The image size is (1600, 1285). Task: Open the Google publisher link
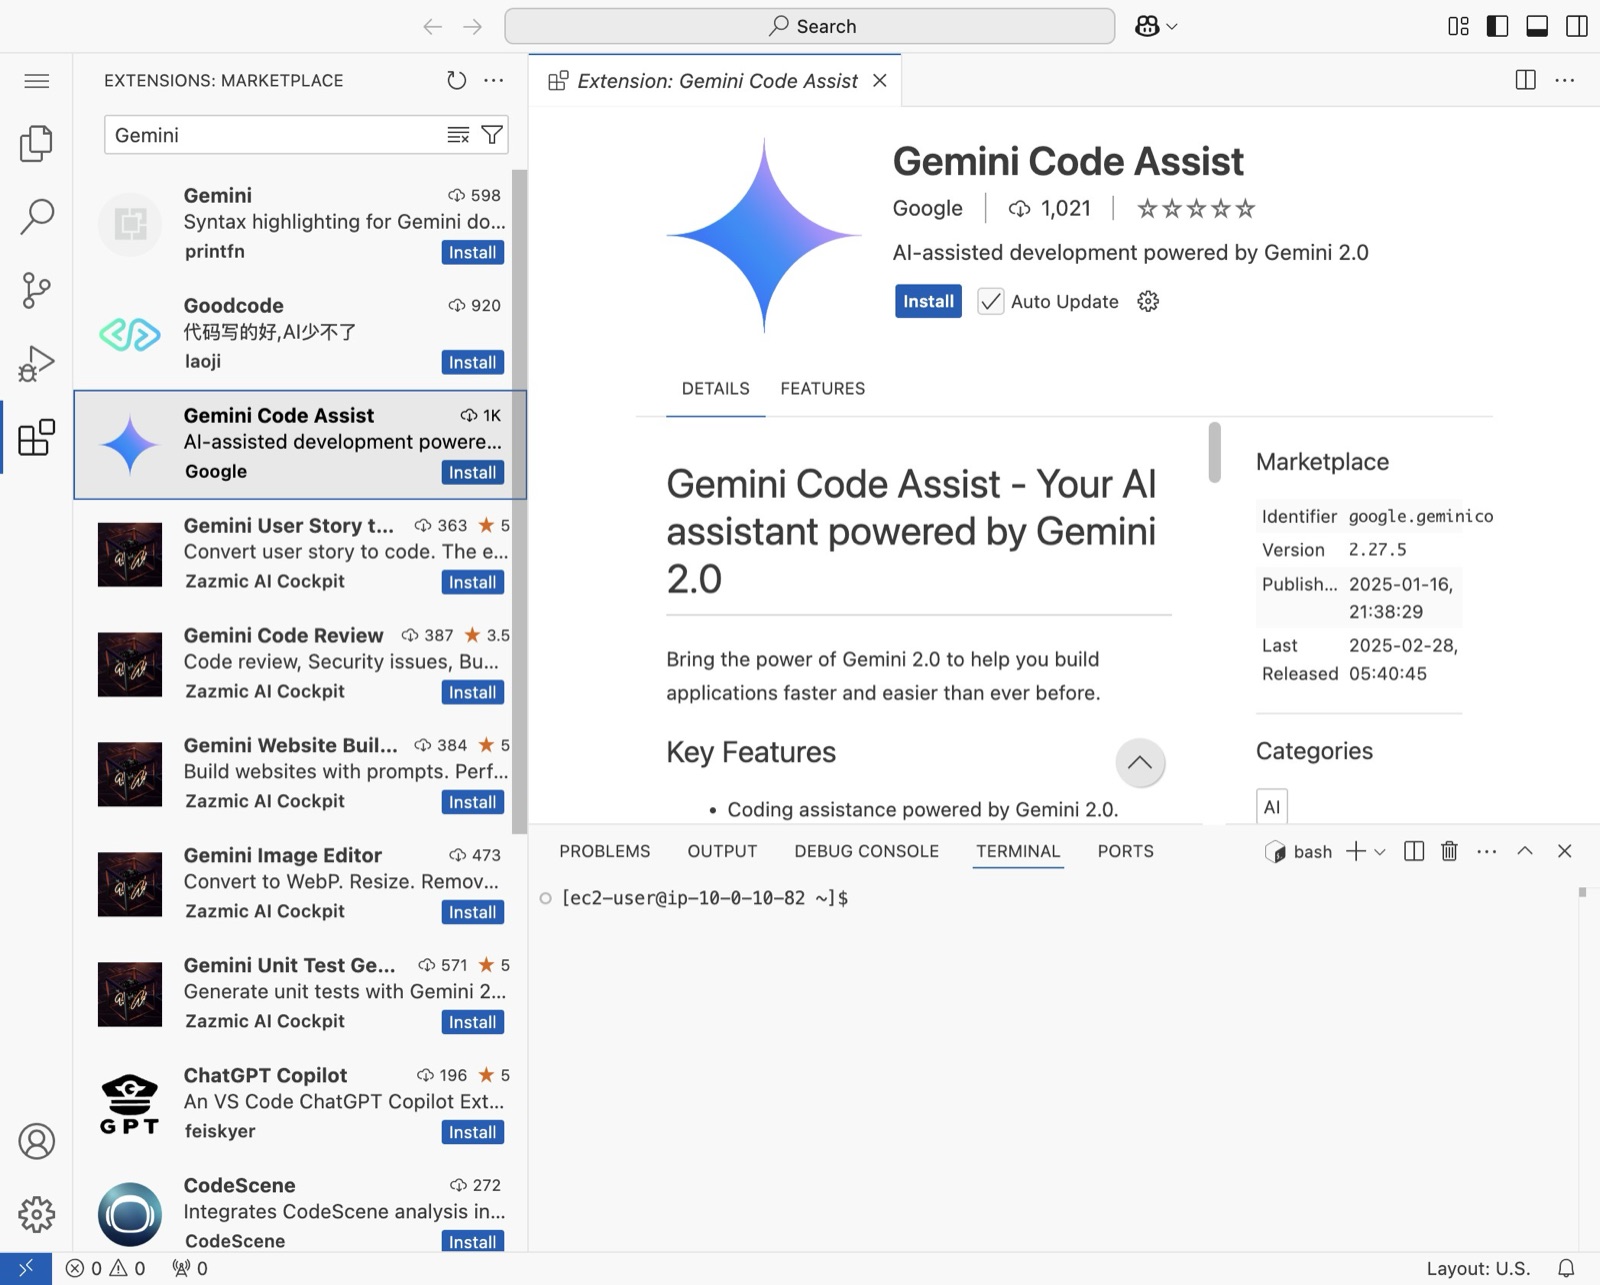click(x=927, y=208)
